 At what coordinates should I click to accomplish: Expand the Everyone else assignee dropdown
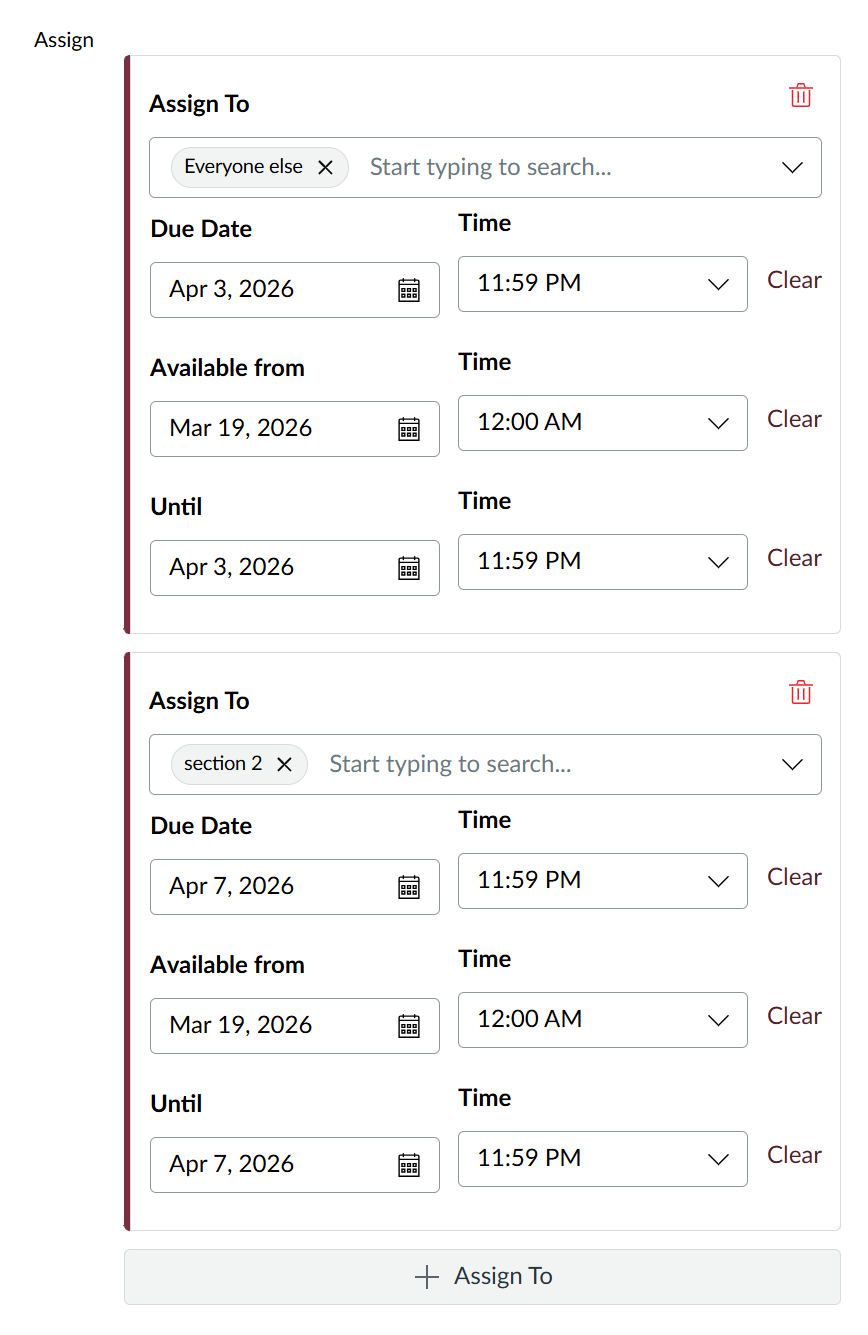point(792,167)
